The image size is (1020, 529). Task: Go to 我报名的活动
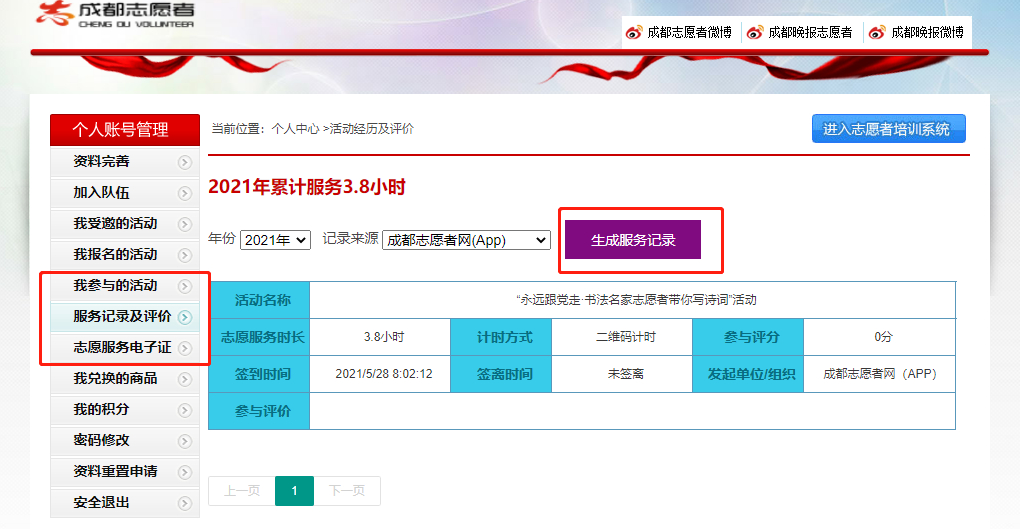point(125,254)
